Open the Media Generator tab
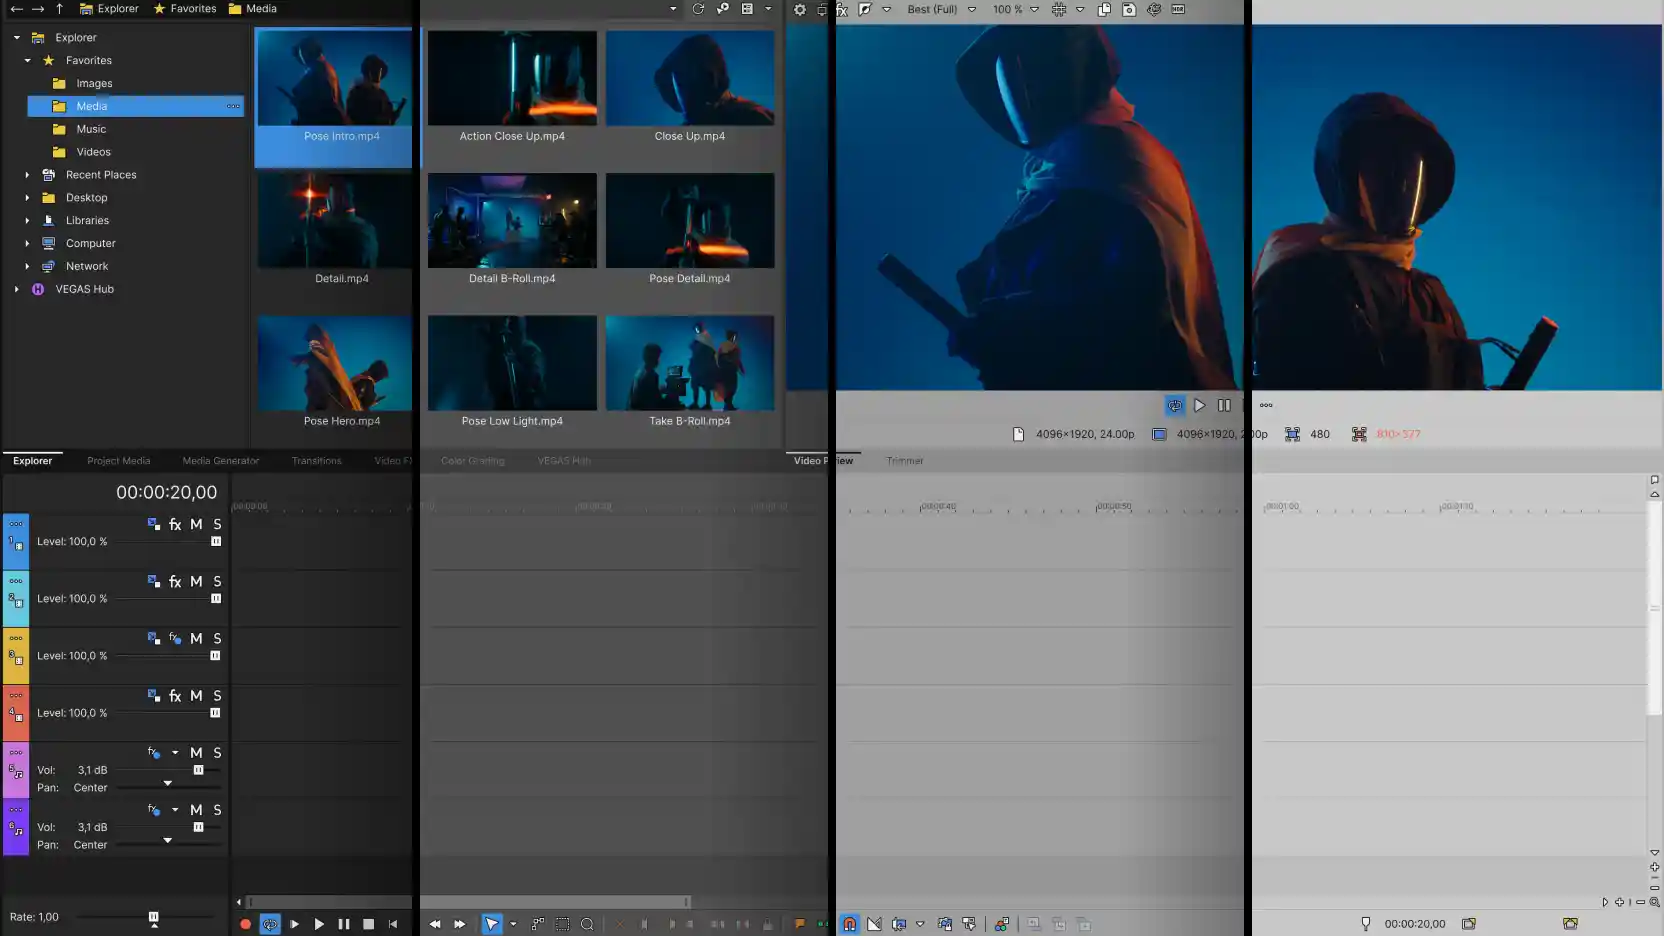The width and height of the screenshot is (1664, 936). pos(221,461)
